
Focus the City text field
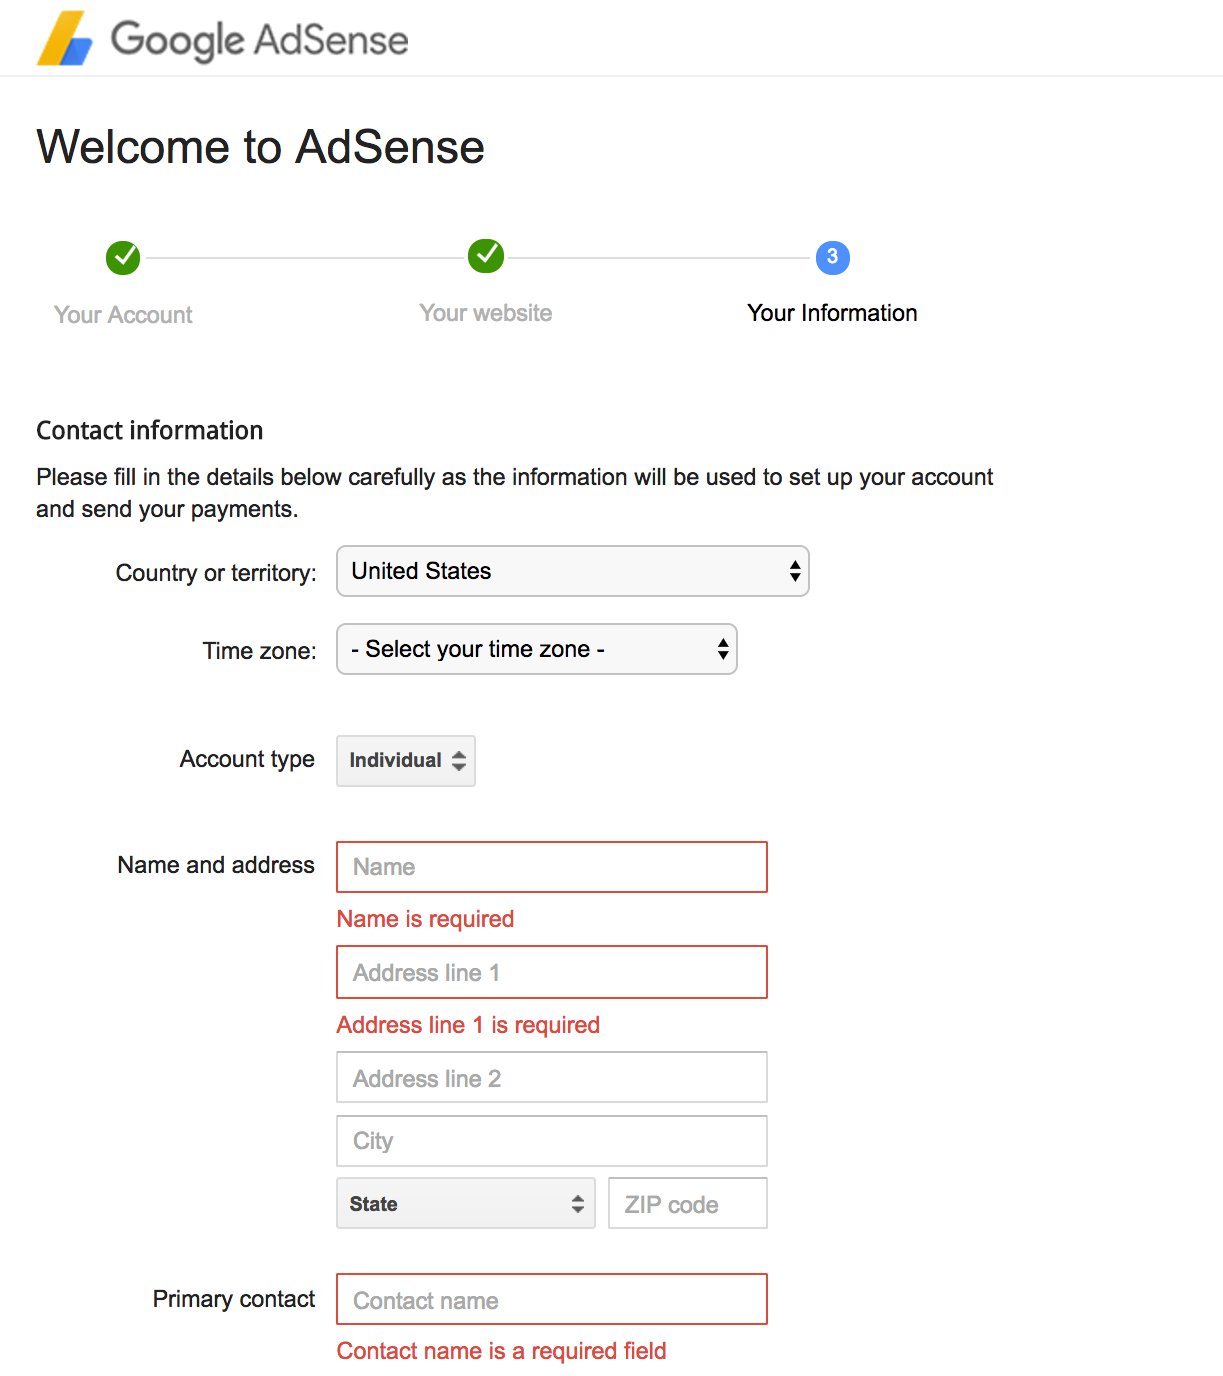tap(552, 1141)
